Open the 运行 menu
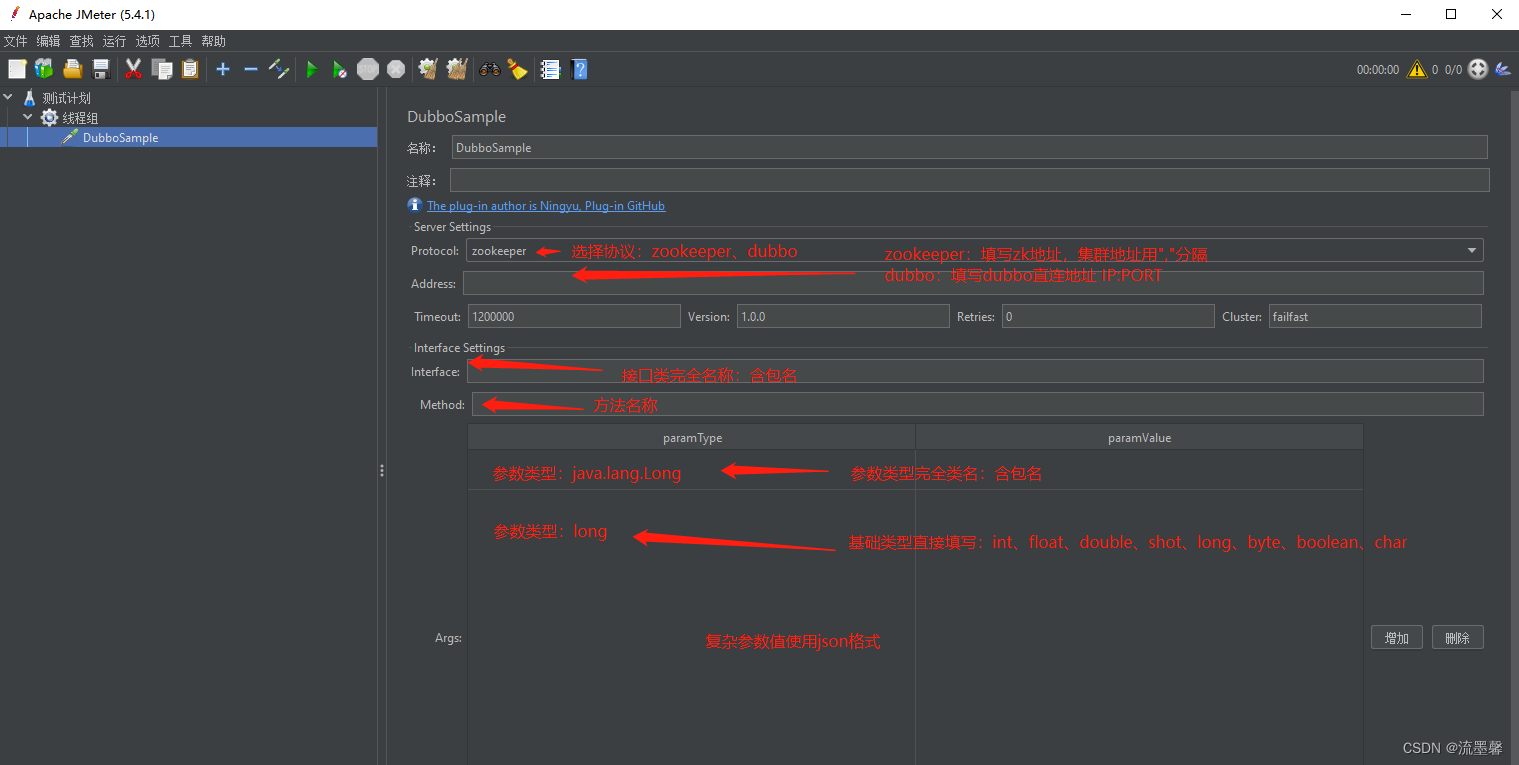 tap(114, 41)
